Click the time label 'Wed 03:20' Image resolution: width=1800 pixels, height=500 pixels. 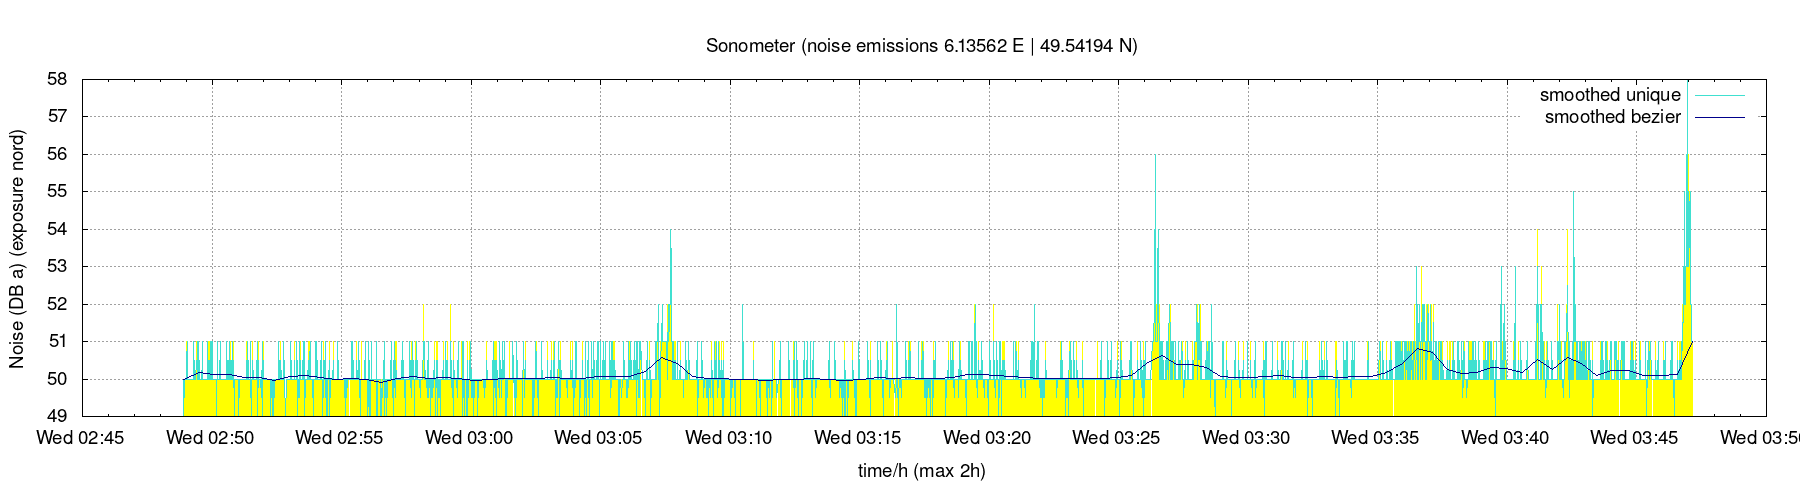point(988,438)
